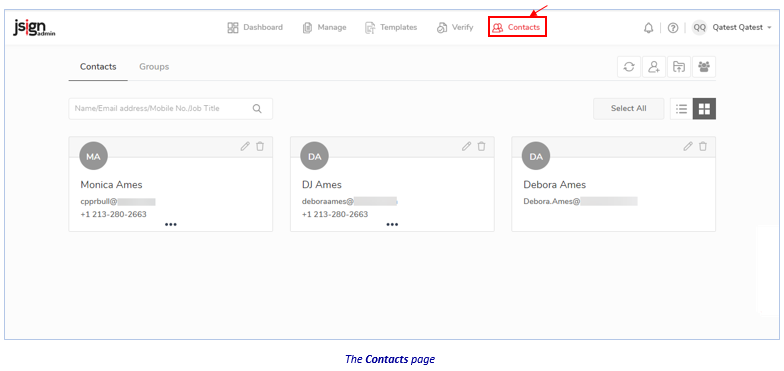Edit Debora Ames contact
This screenshot has width=784, height=371.
pyautogui.click(x=688, y=146)
